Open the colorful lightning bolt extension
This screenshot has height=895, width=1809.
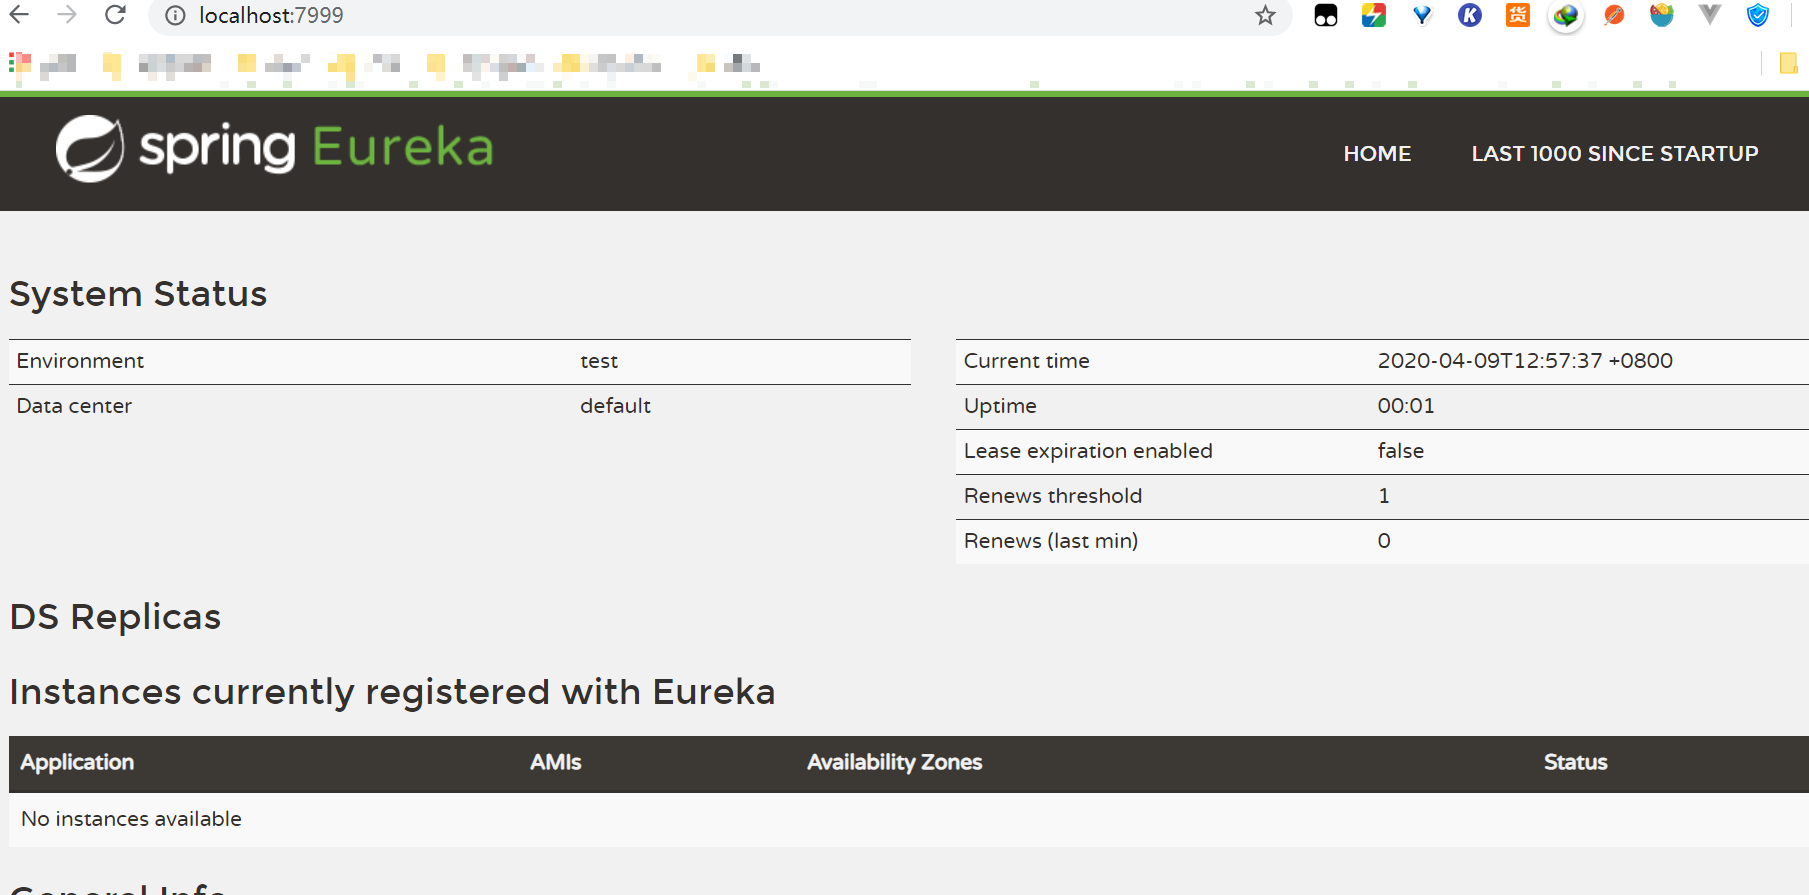1374,15
